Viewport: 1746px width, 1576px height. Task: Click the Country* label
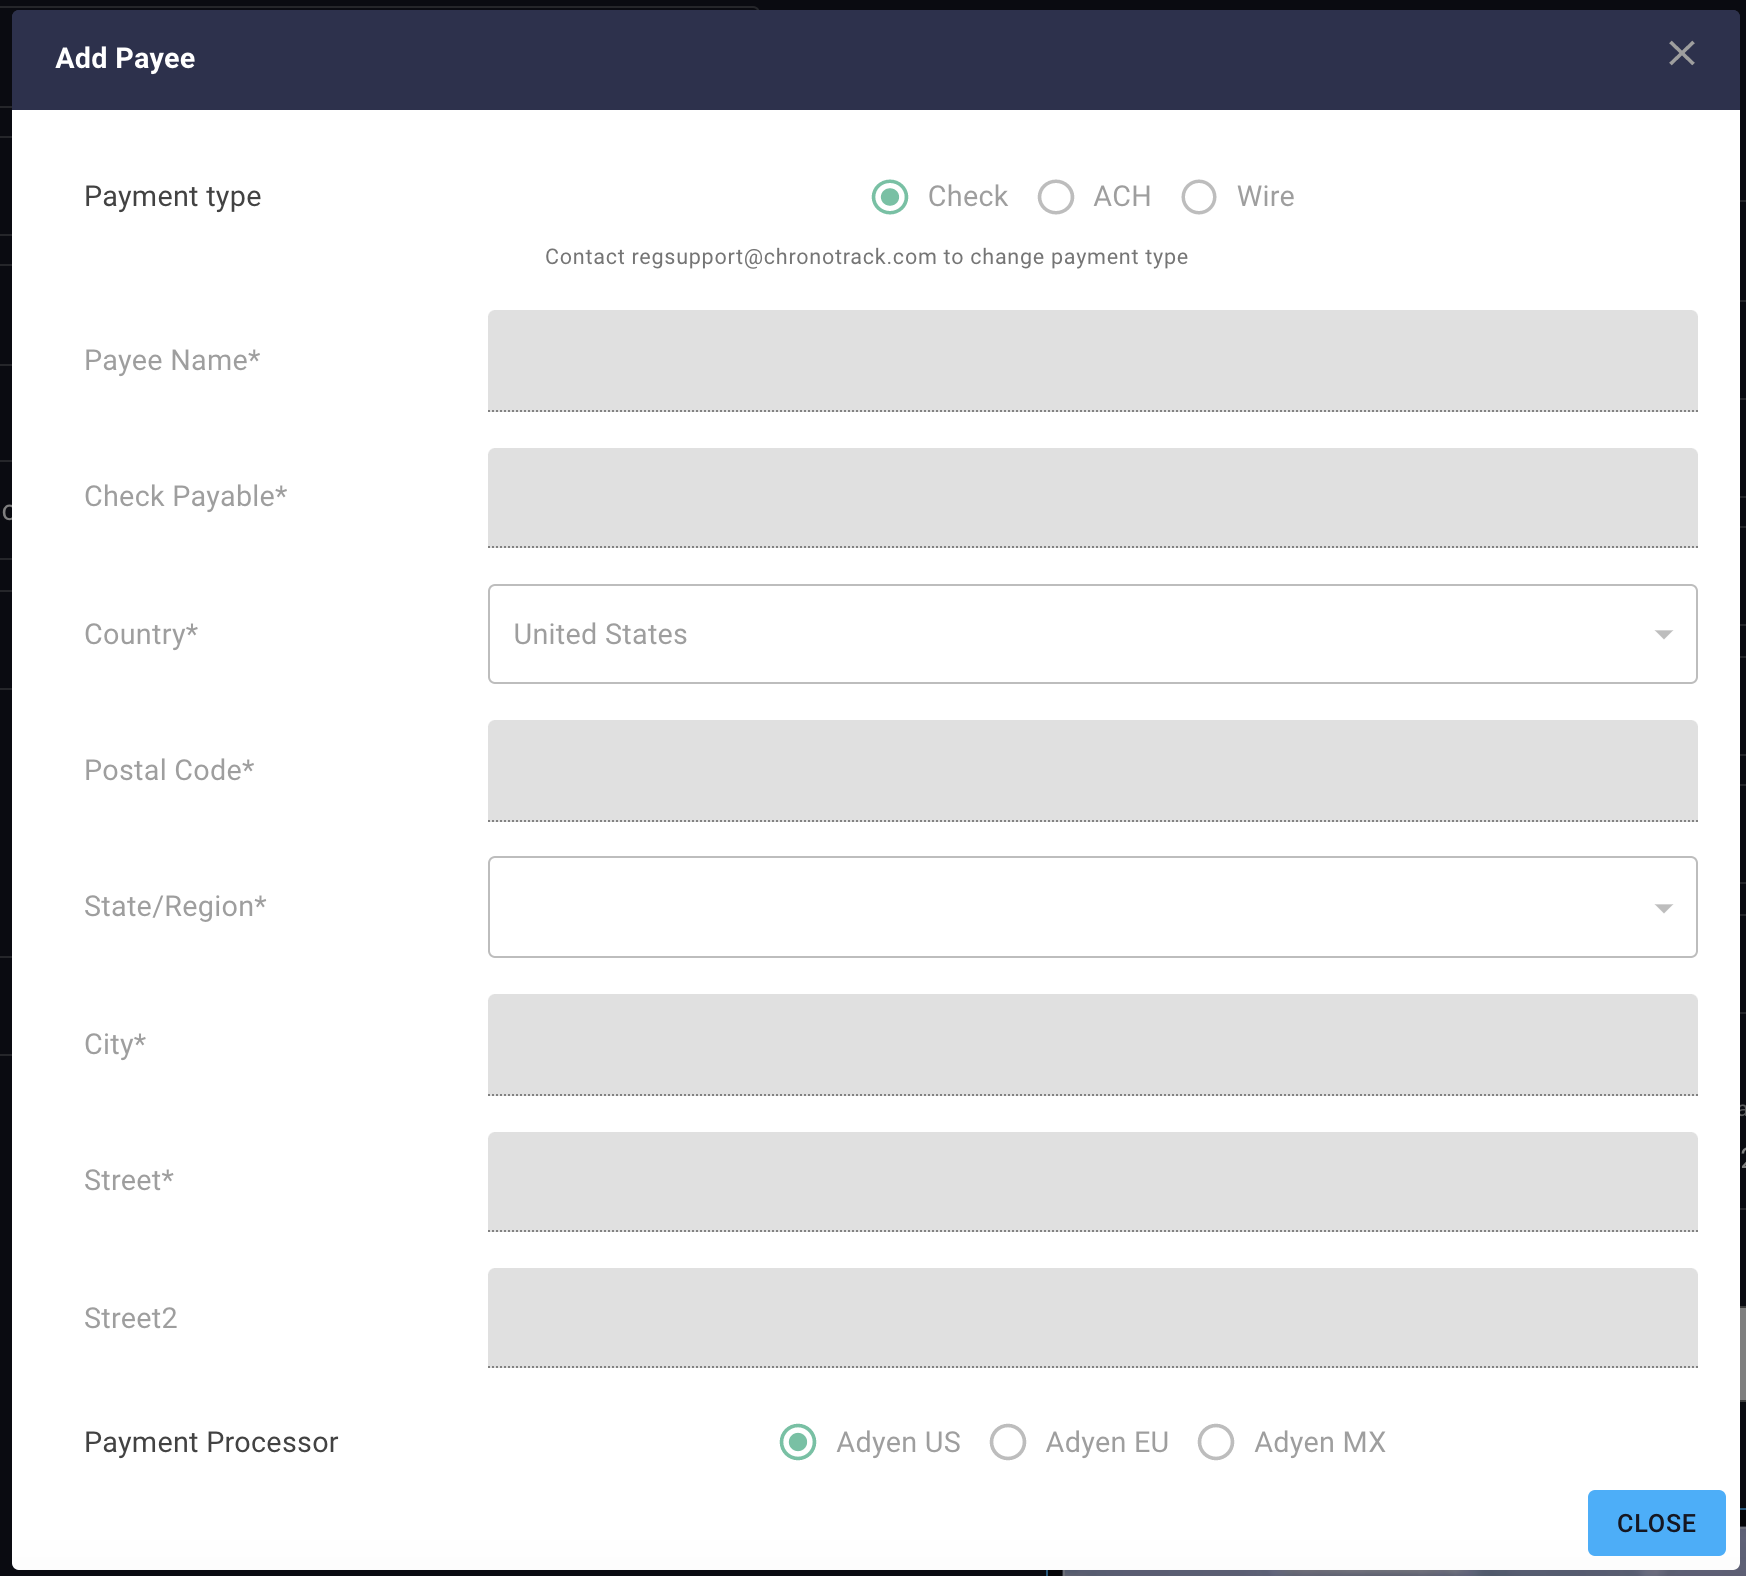point(141,634)
